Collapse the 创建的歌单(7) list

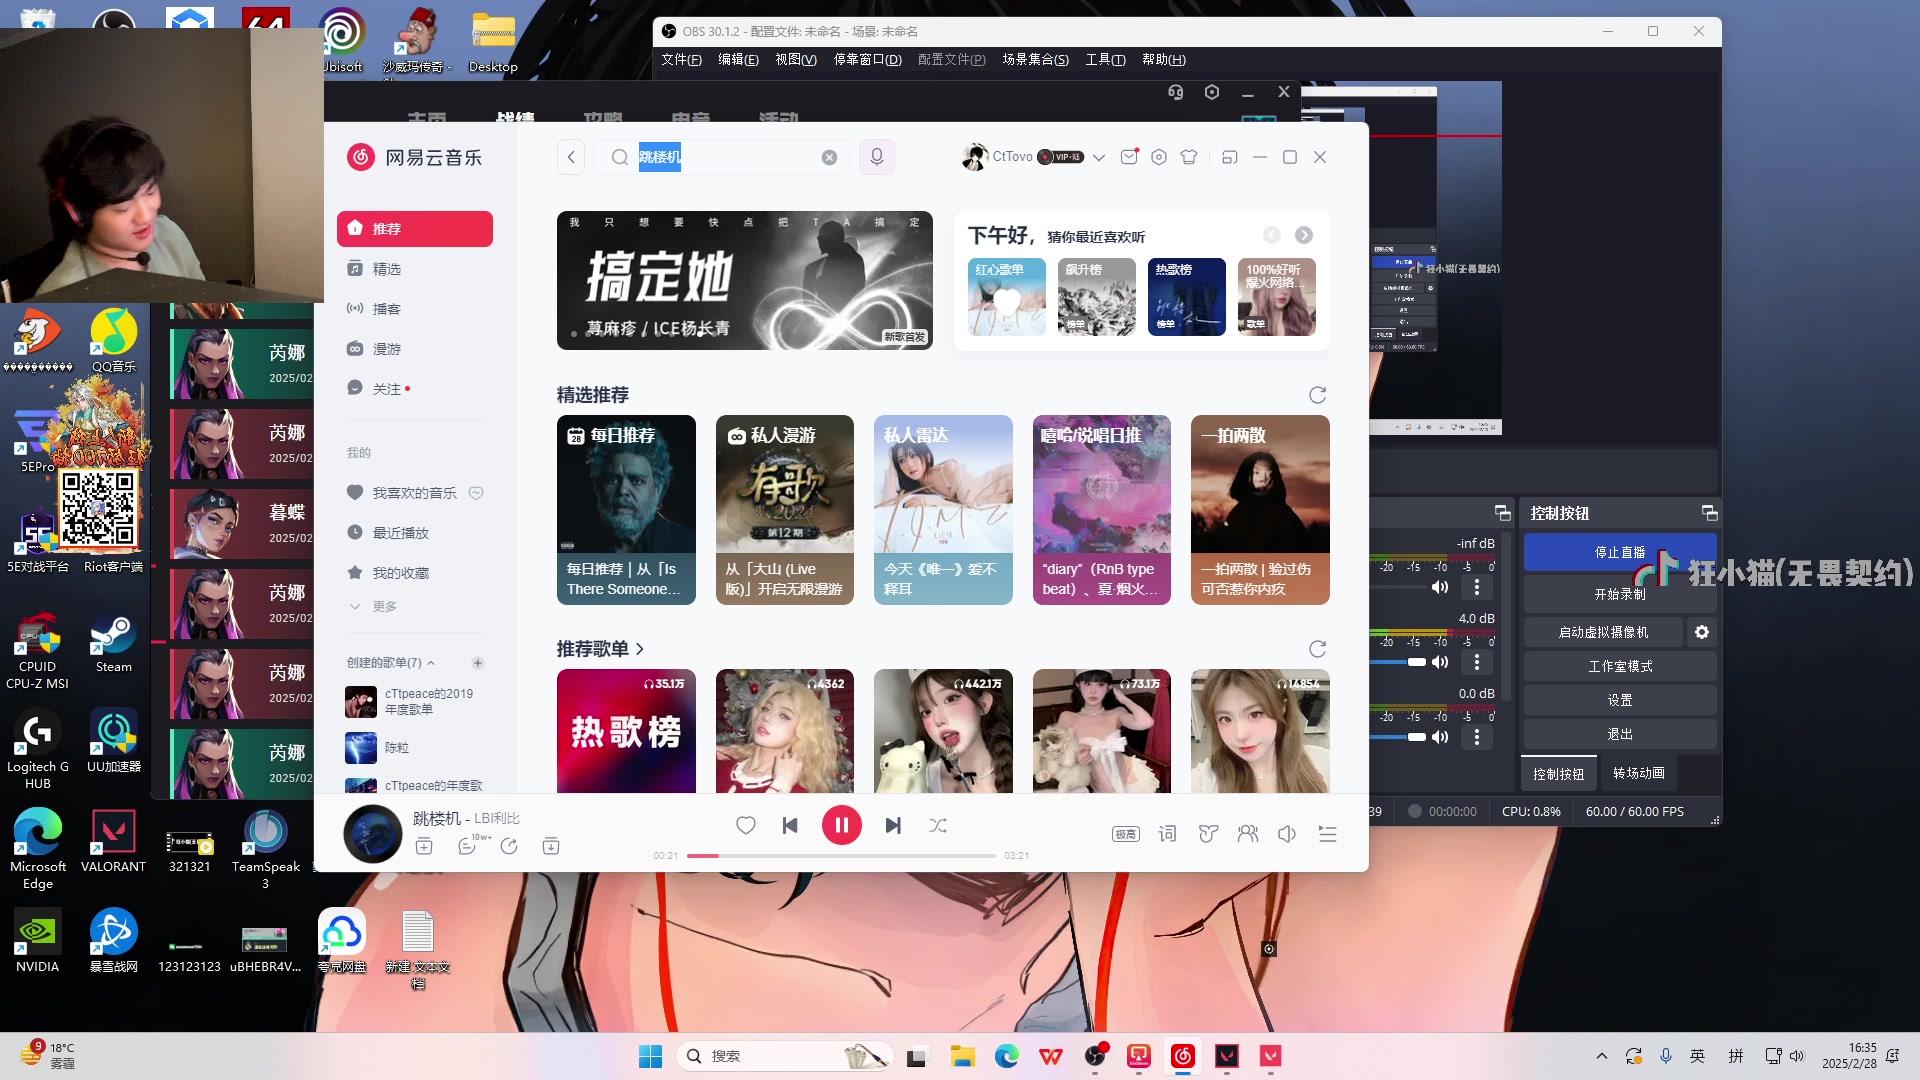coord(431,663)
